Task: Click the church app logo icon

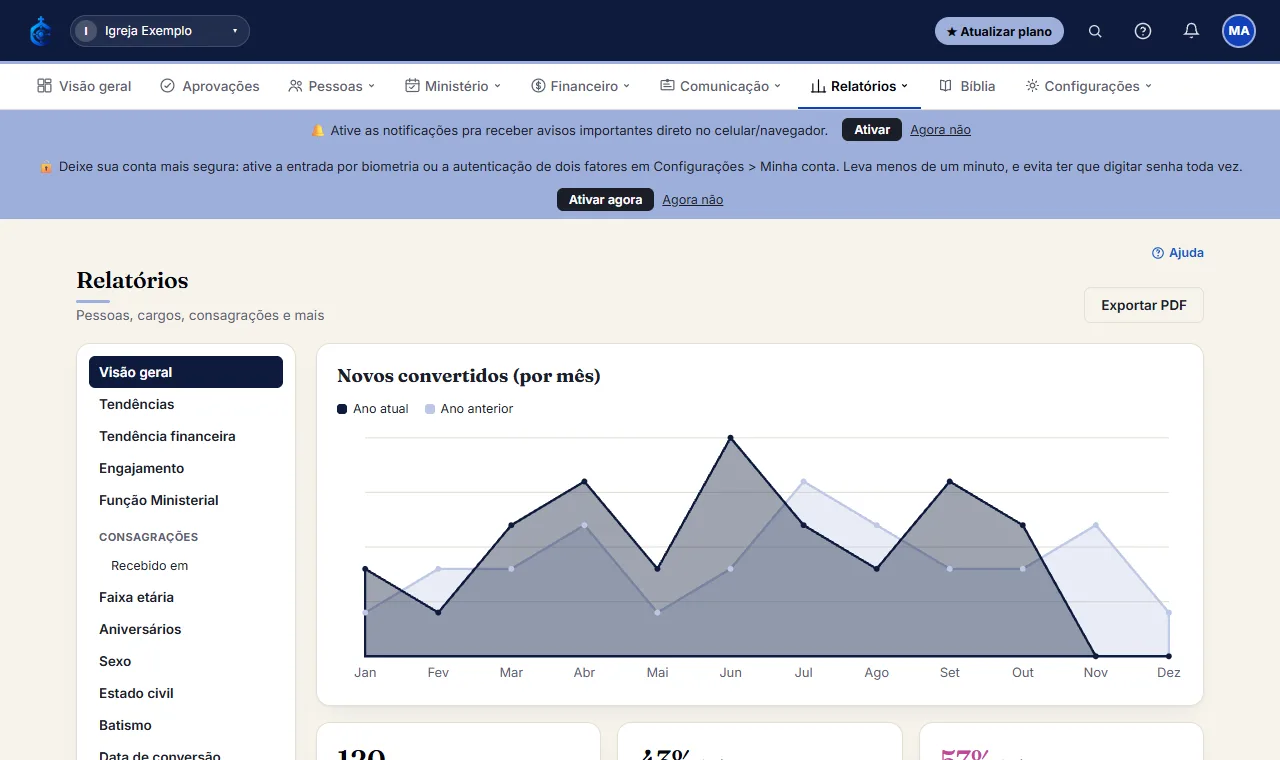Action: pyautogui.click(x=40, y=31)
